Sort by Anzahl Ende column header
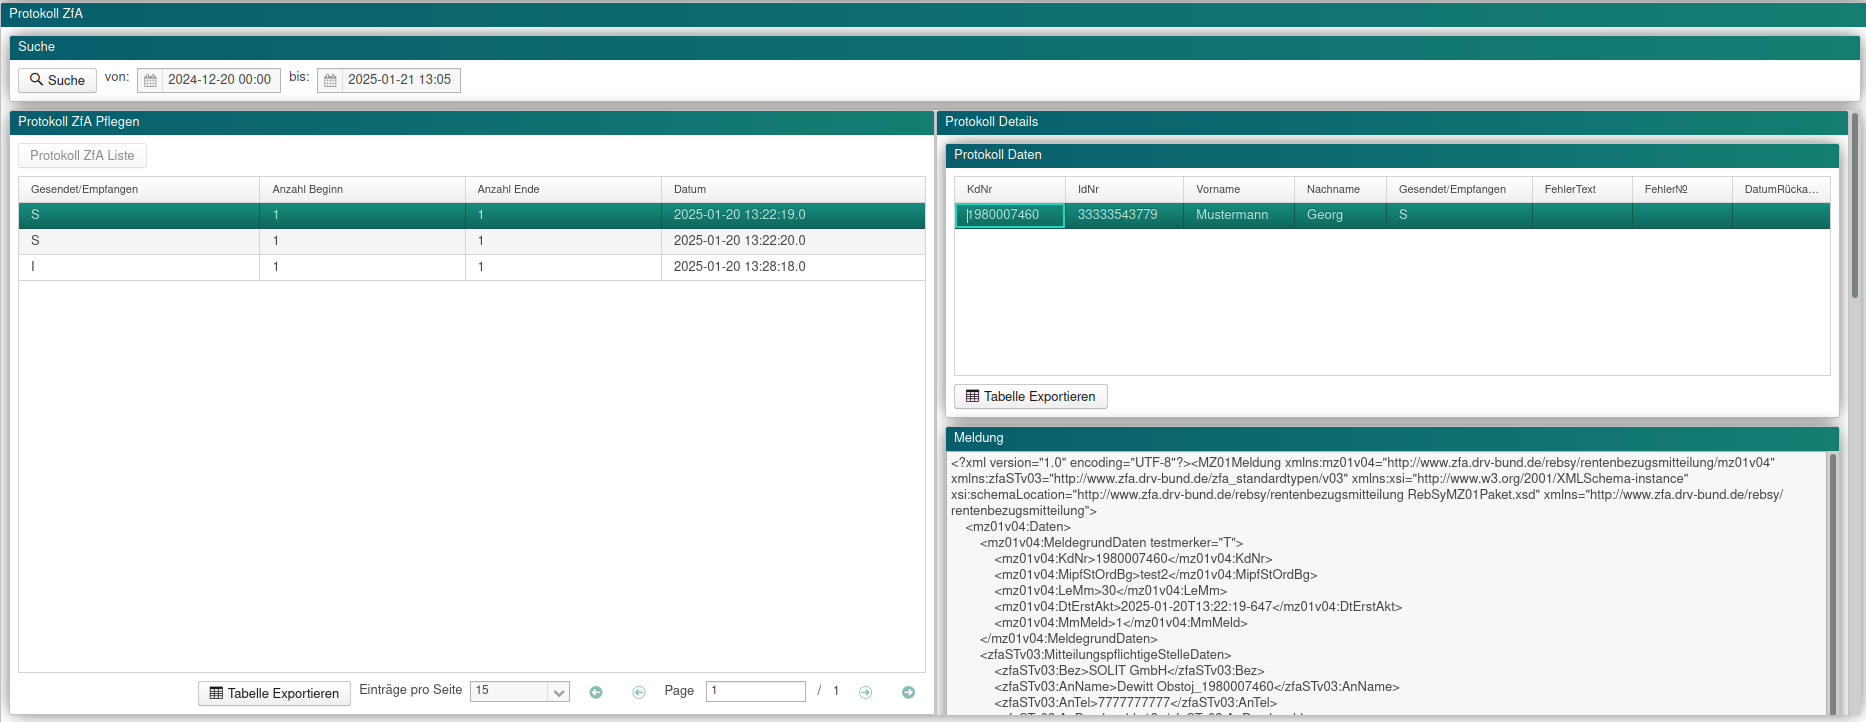 pyautogui.click(x=563, y=189)
